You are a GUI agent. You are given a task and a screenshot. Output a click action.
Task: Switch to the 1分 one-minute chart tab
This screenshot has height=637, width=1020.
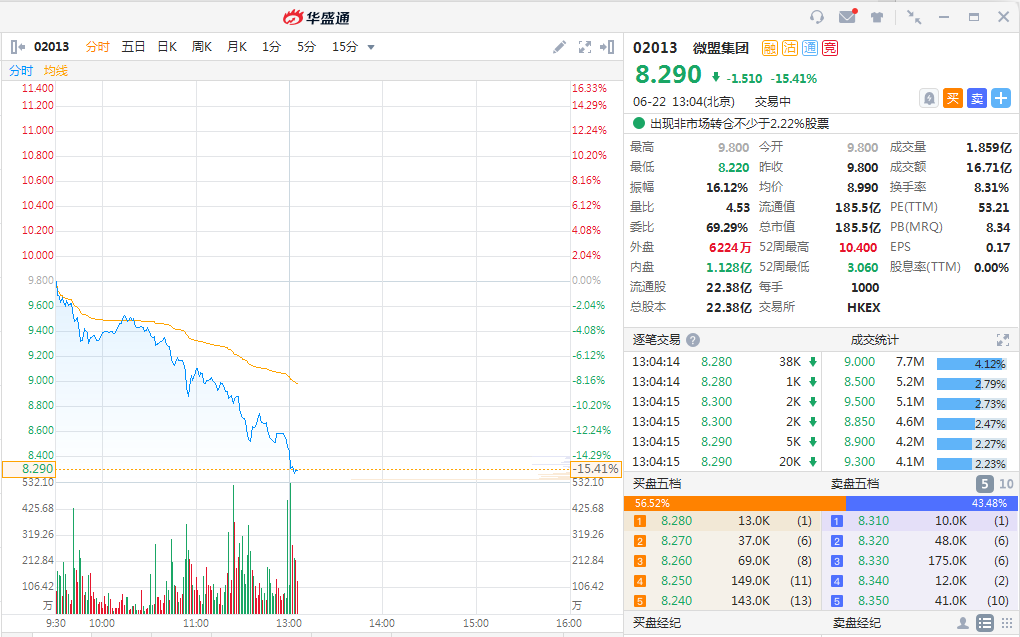click(271, 47)
